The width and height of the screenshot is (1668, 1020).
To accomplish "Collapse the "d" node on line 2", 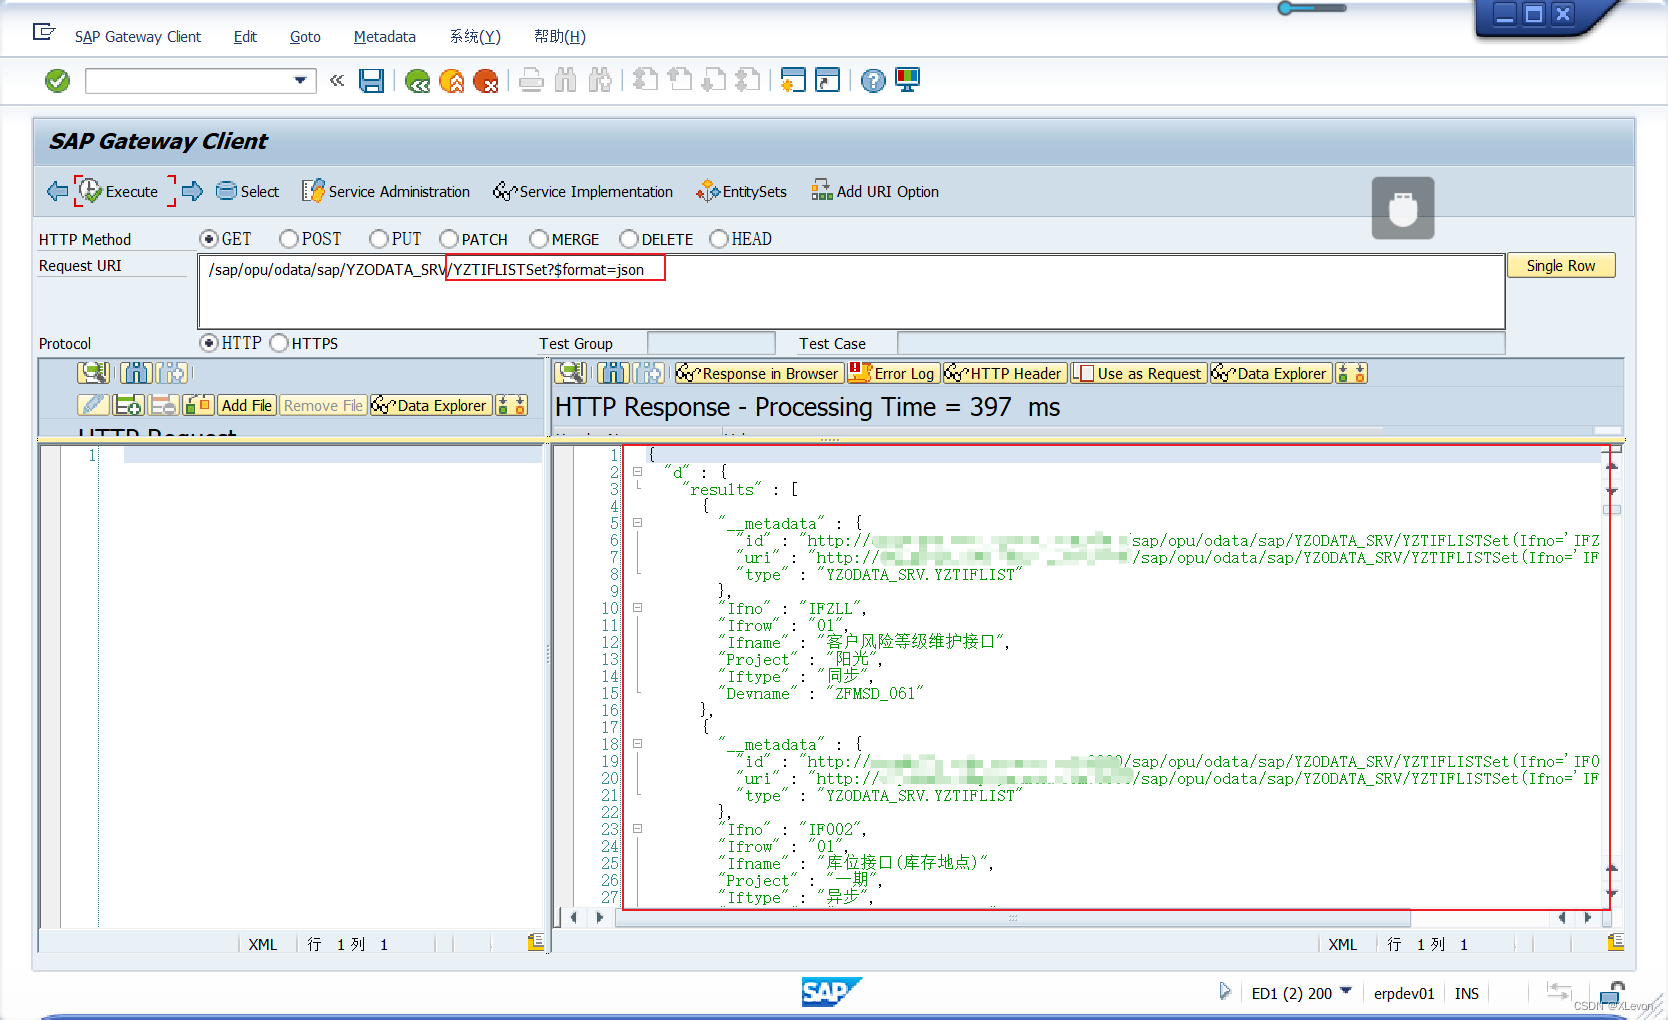I will coord(637,472).
